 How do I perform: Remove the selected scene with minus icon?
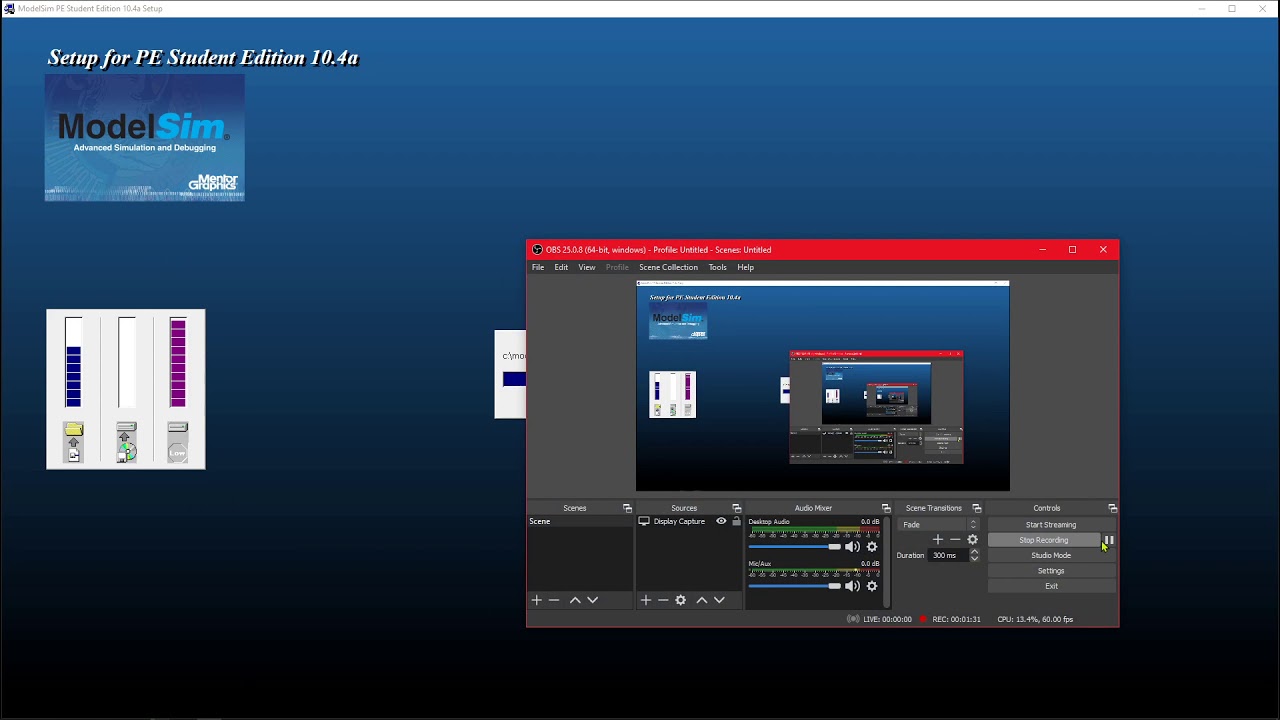pos(554,600)
